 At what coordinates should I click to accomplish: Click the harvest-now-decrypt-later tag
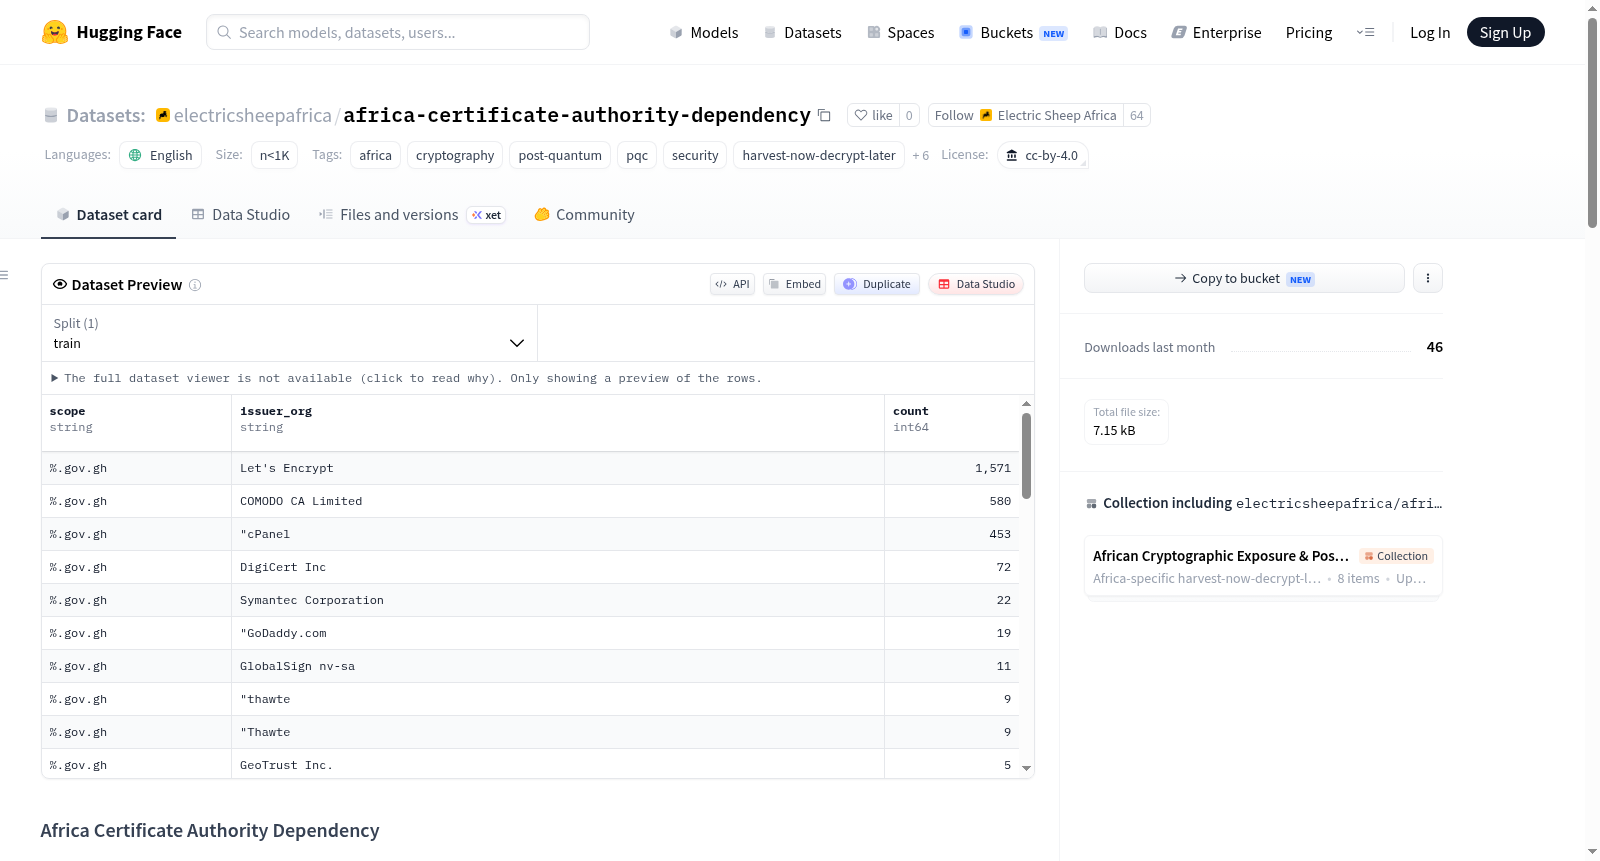pos(819,155)
